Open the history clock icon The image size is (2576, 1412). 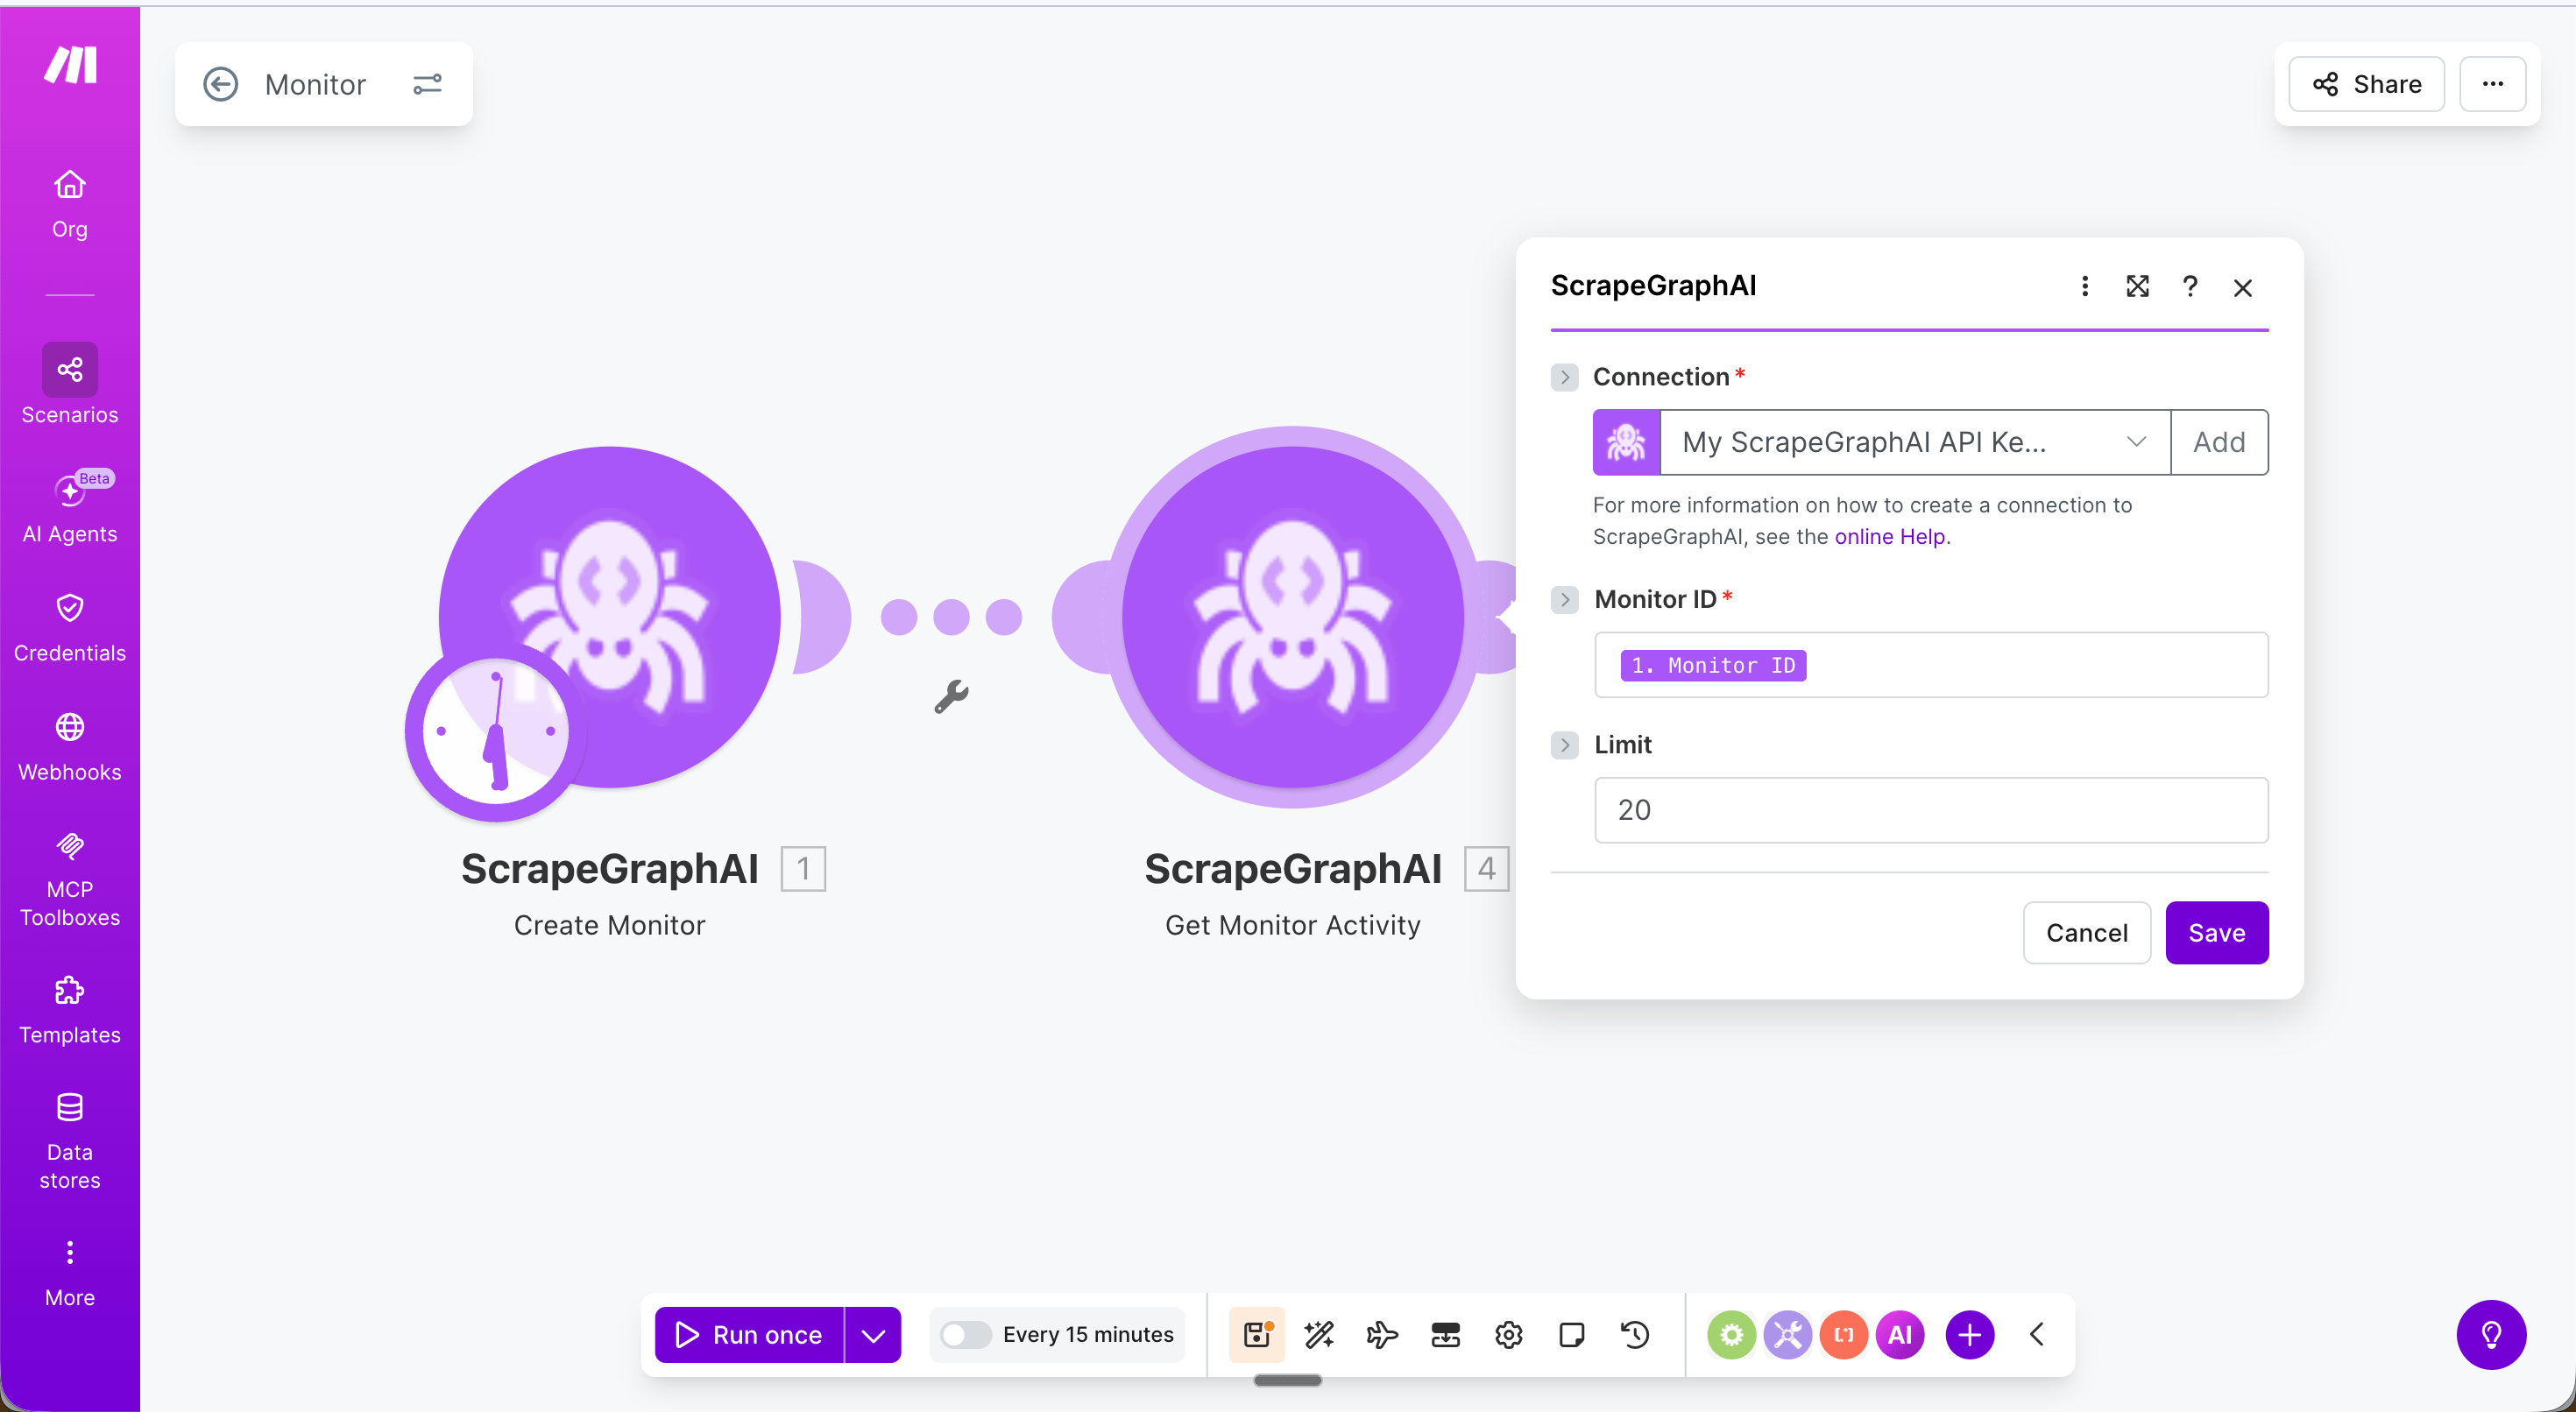pyautogui.click(x=1634, y=1334)
